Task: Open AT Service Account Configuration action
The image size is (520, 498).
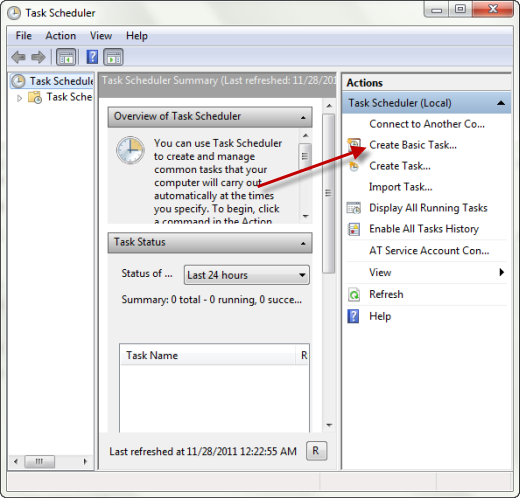Action: [429, 250]
